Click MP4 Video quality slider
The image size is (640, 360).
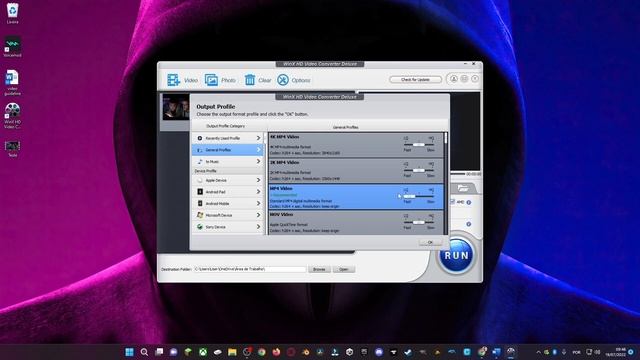click(x=418, y=196)
